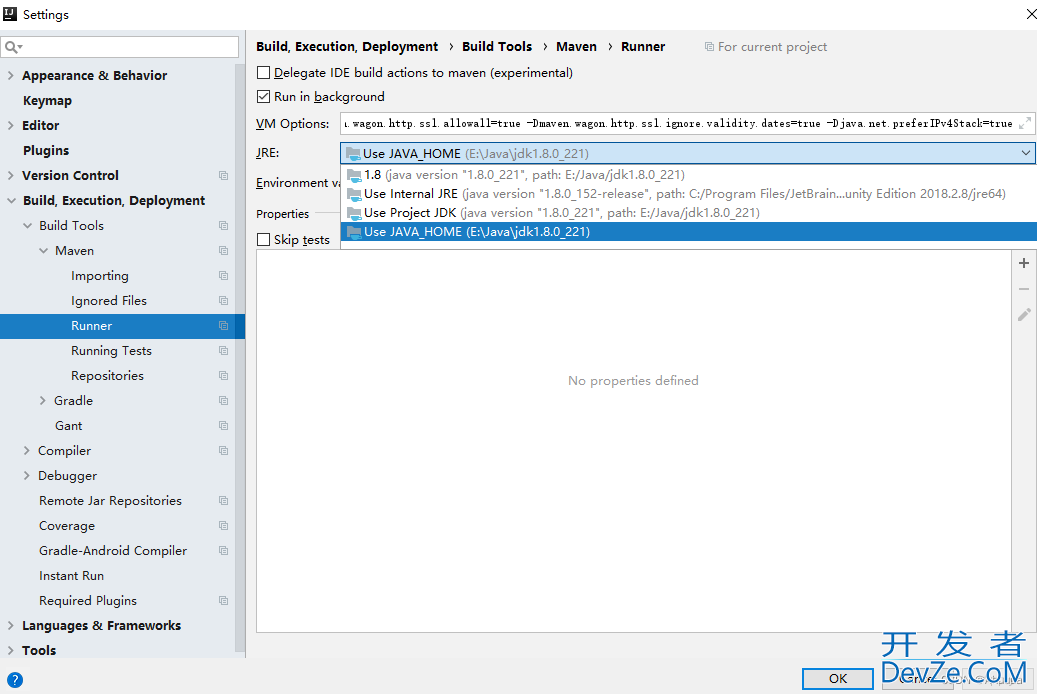Screen dimensions: 1037x694
Task: Click project-level icon beside Coverage
Action: [x=224, y=526]
